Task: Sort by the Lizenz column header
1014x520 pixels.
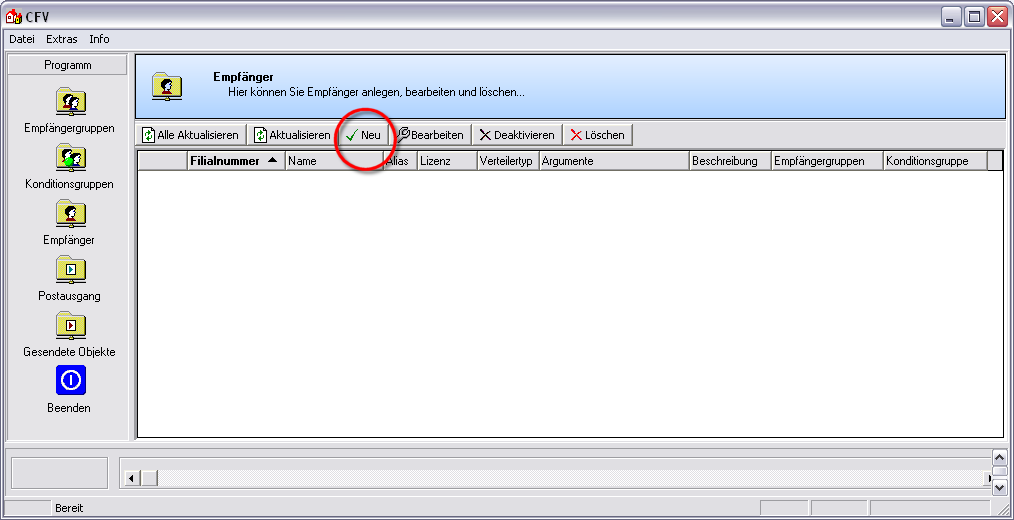Action: (447, 161)
